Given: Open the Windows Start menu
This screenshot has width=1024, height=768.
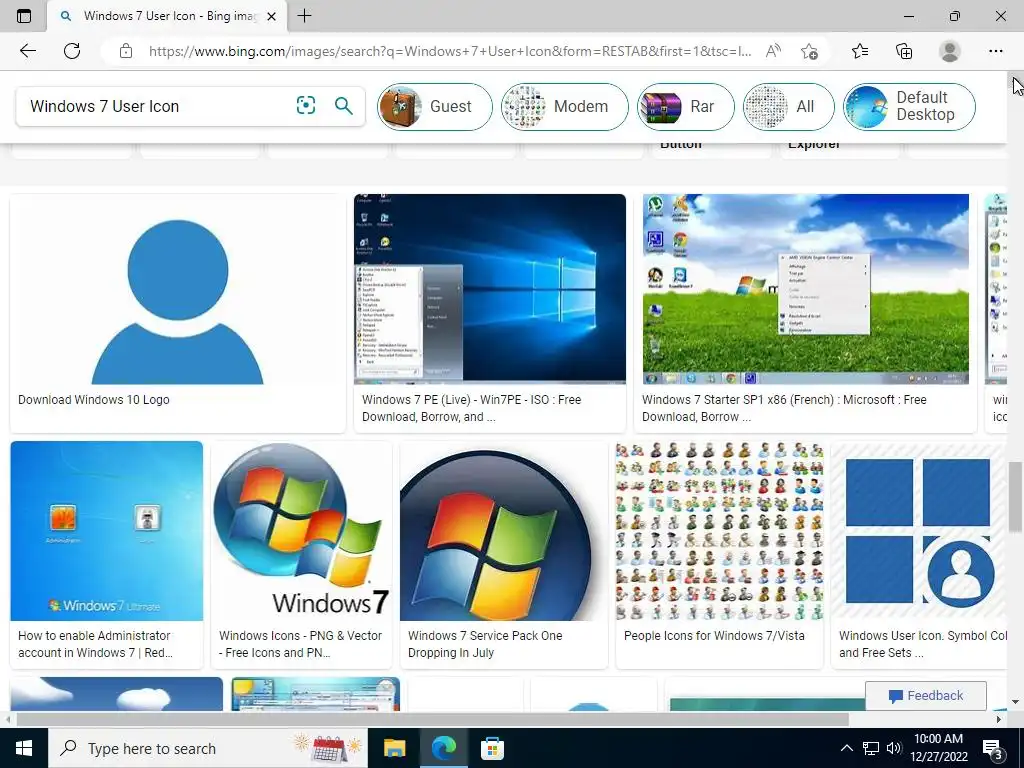Looking at the screenshot, I should click(x=24, y=748).
